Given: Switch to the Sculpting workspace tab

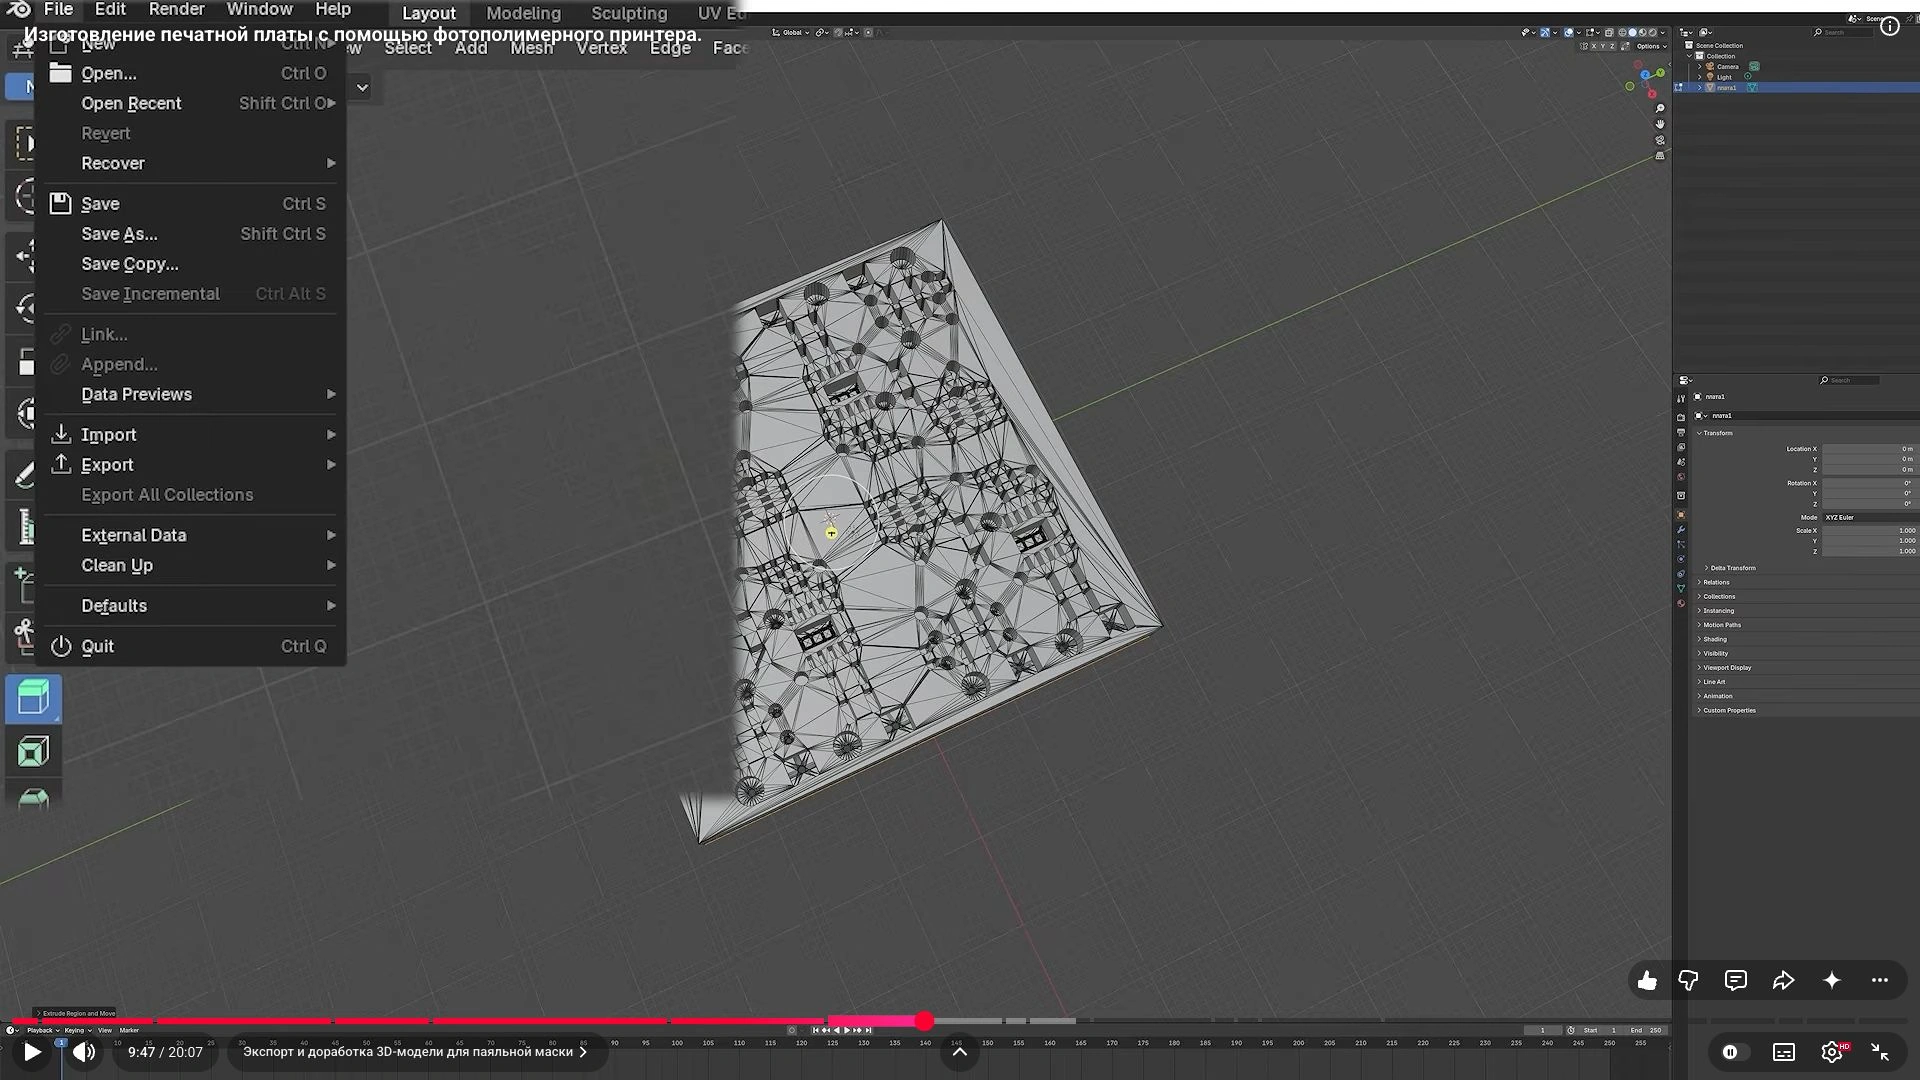Looking at the screenshot, I should click(629, 13).
